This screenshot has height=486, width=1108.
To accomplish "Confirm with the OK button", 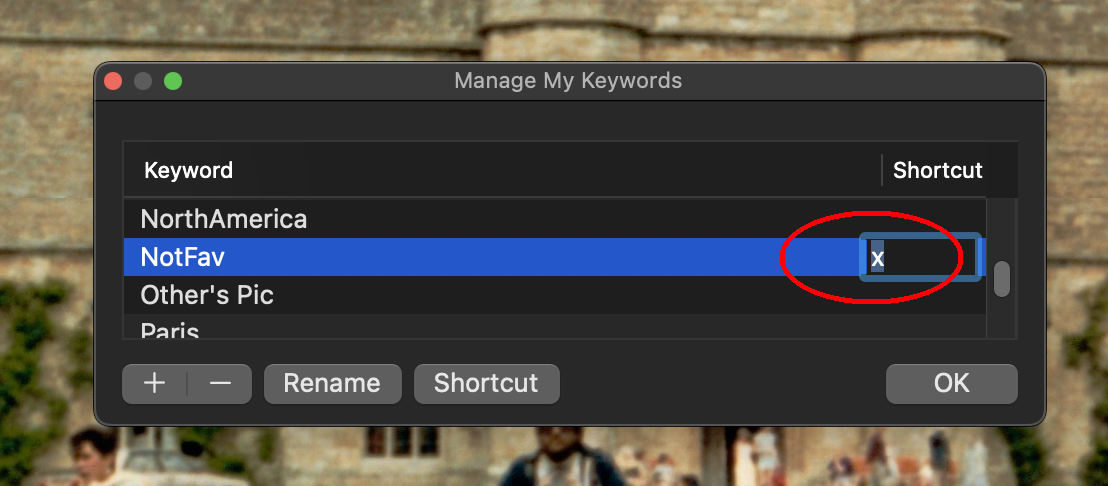I will click(951, 384).
